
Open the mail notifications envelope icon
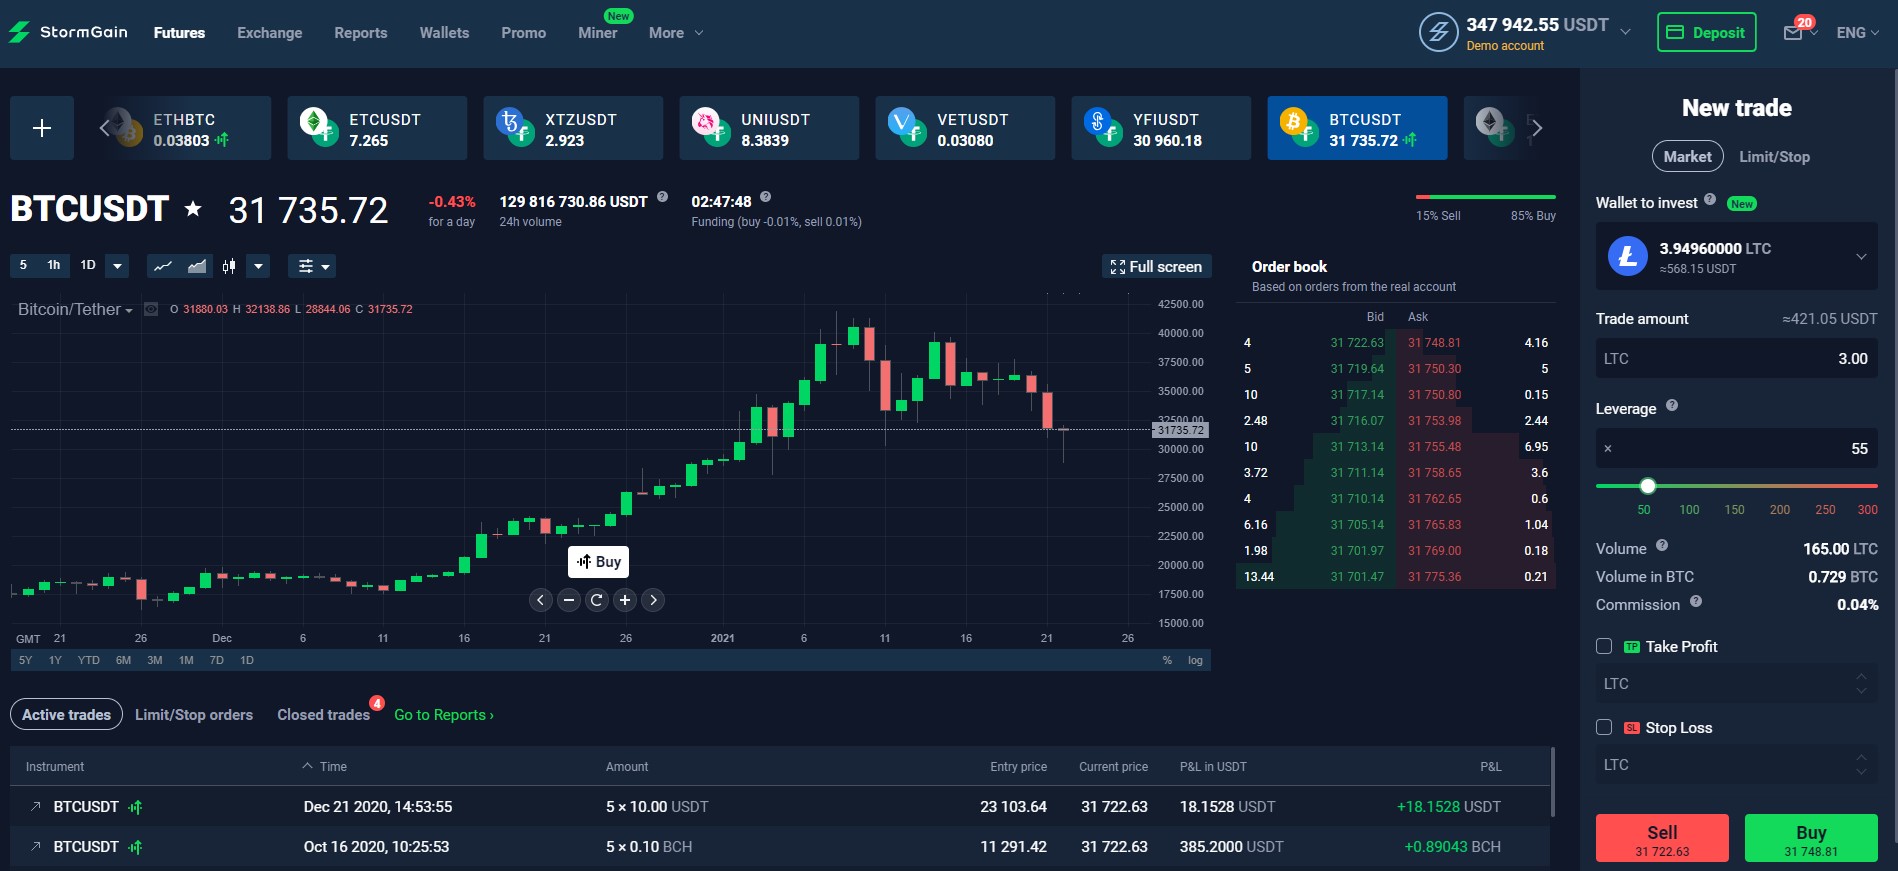tap(1793, 33)
